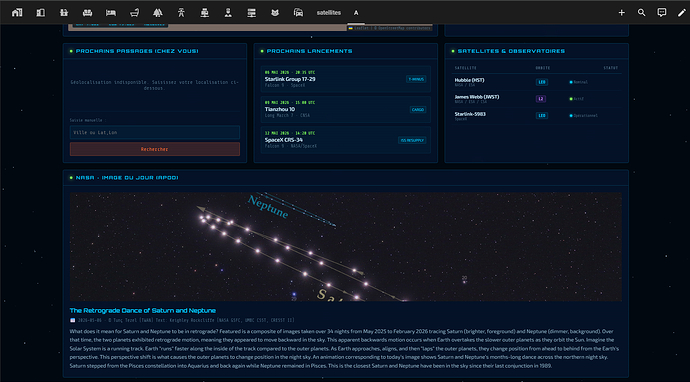Click the Rechercher button
690x382 pixels.
click(155, 149)
